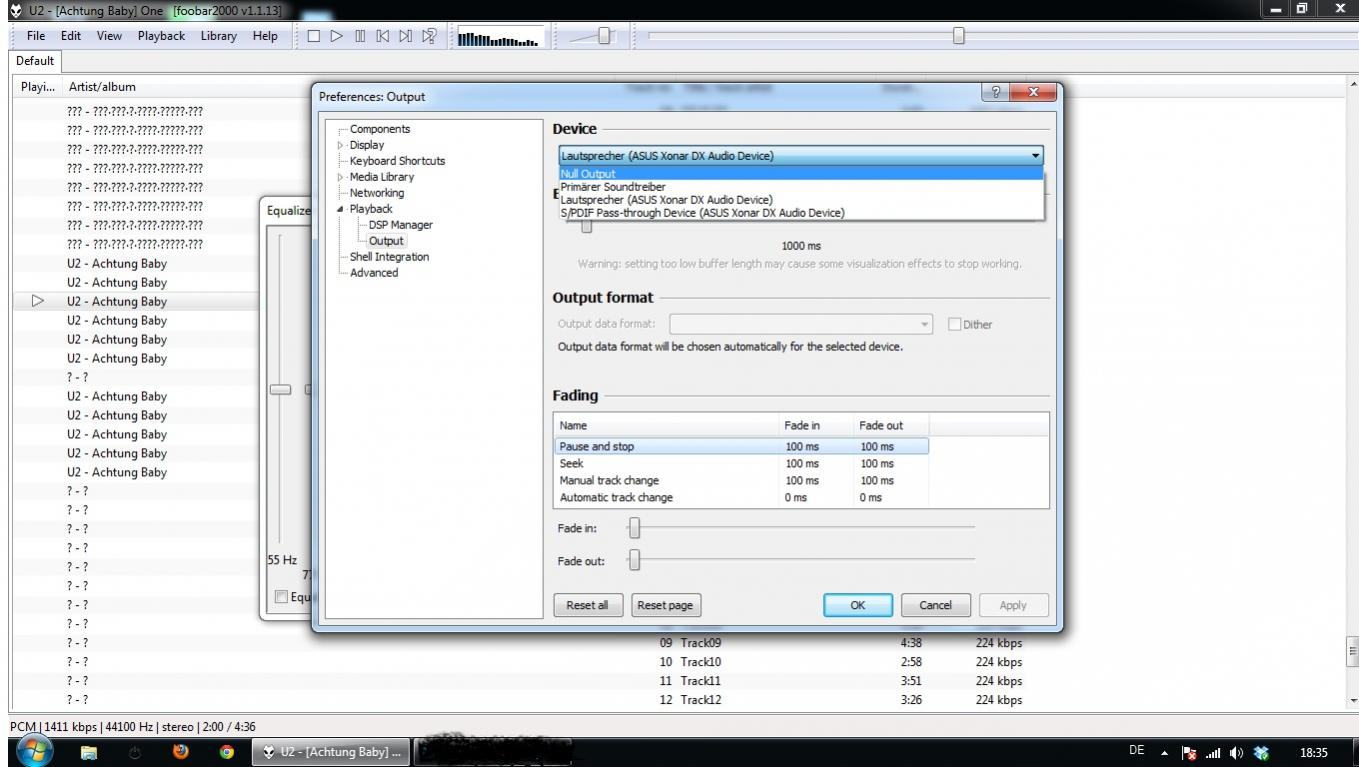The height and width of the screenshot is (767, 1359).
Task: Select the Automatic track change row
Action: (x=741, y=498)
